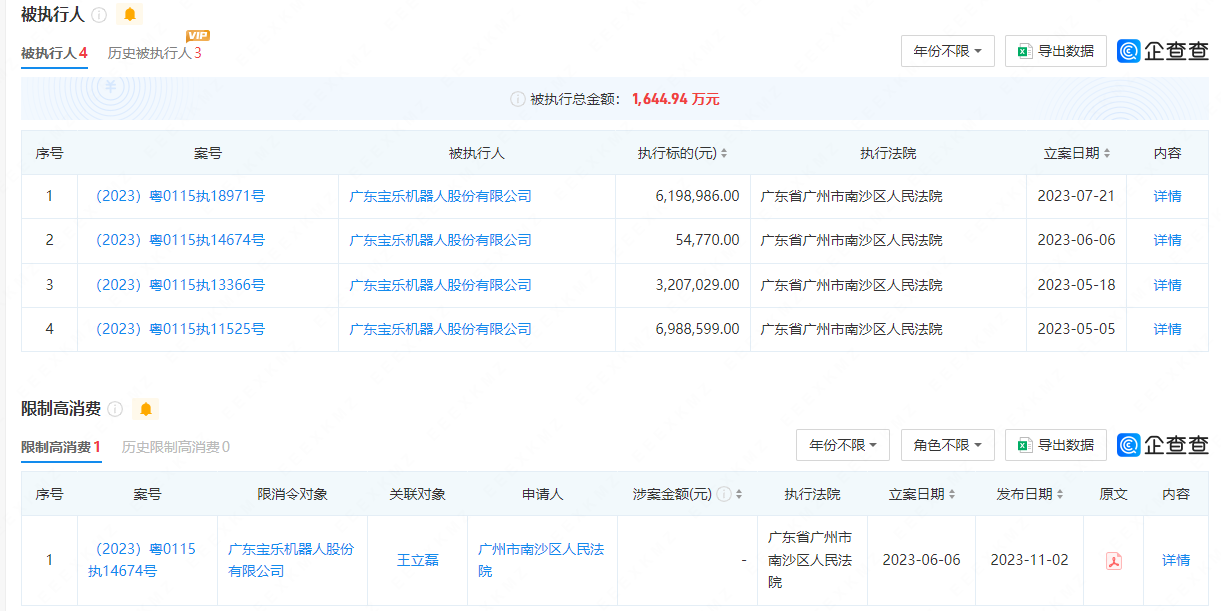
Task: Open 限消令对象 company link 广东宝乐机器人股份
Action: (291, 560)
